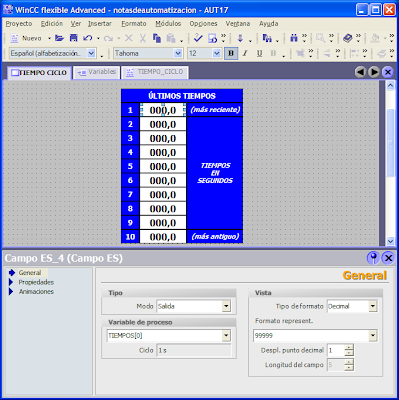This screenshot has height=400, width=399.
Task: Expand the undo history dropdown arrow
Action: pyautogui.click(x=98, y=39)
